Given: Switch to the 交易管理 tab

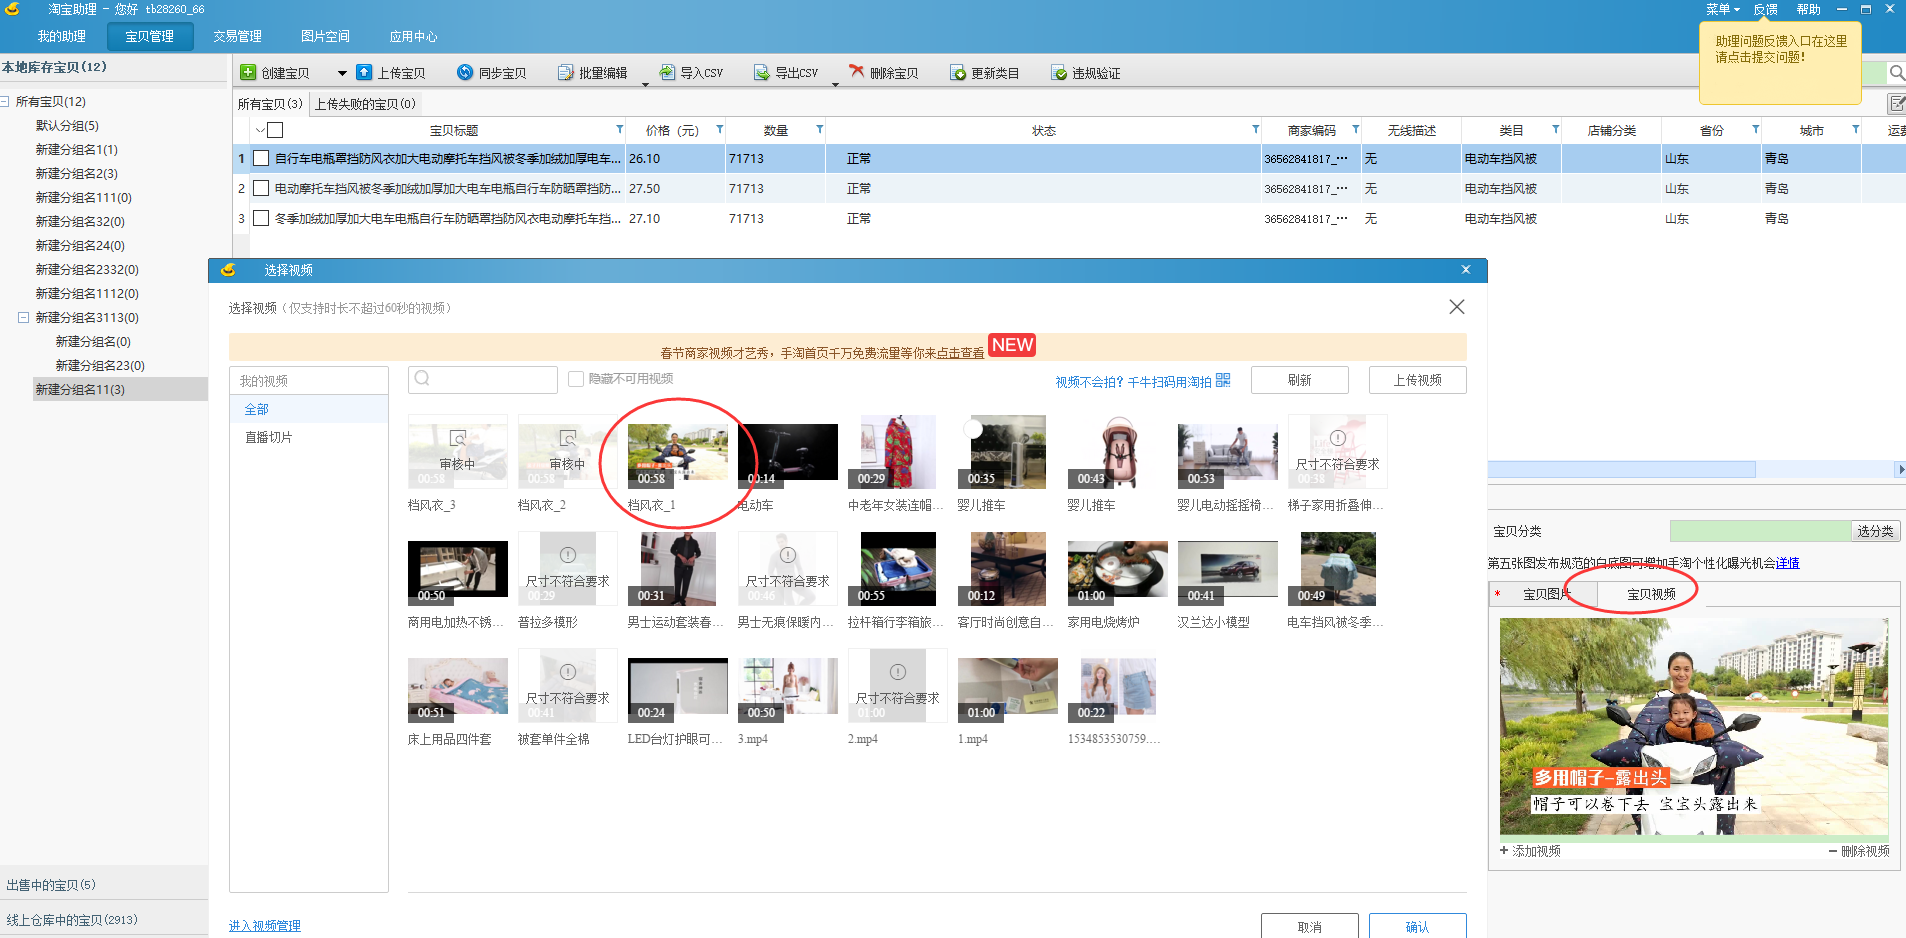Looking at the screenshot, I should pos(237,36).
